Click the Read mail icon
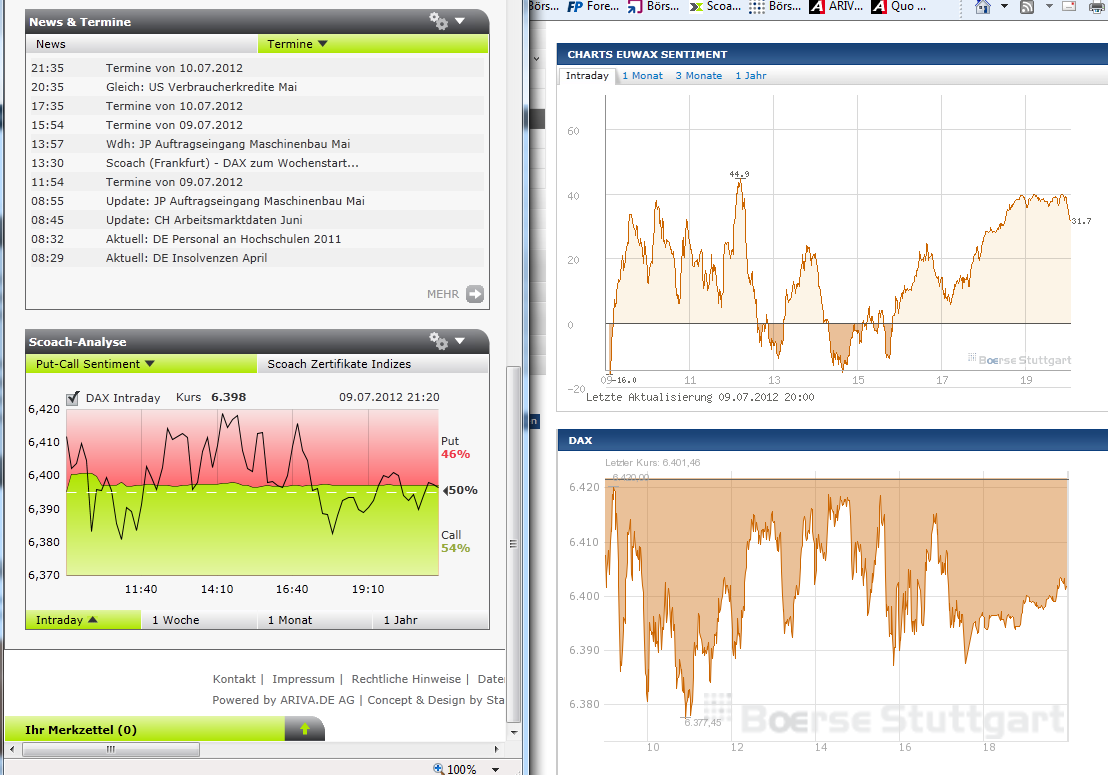Viewport: 1108px width, 775px height. pos(1069,7)
